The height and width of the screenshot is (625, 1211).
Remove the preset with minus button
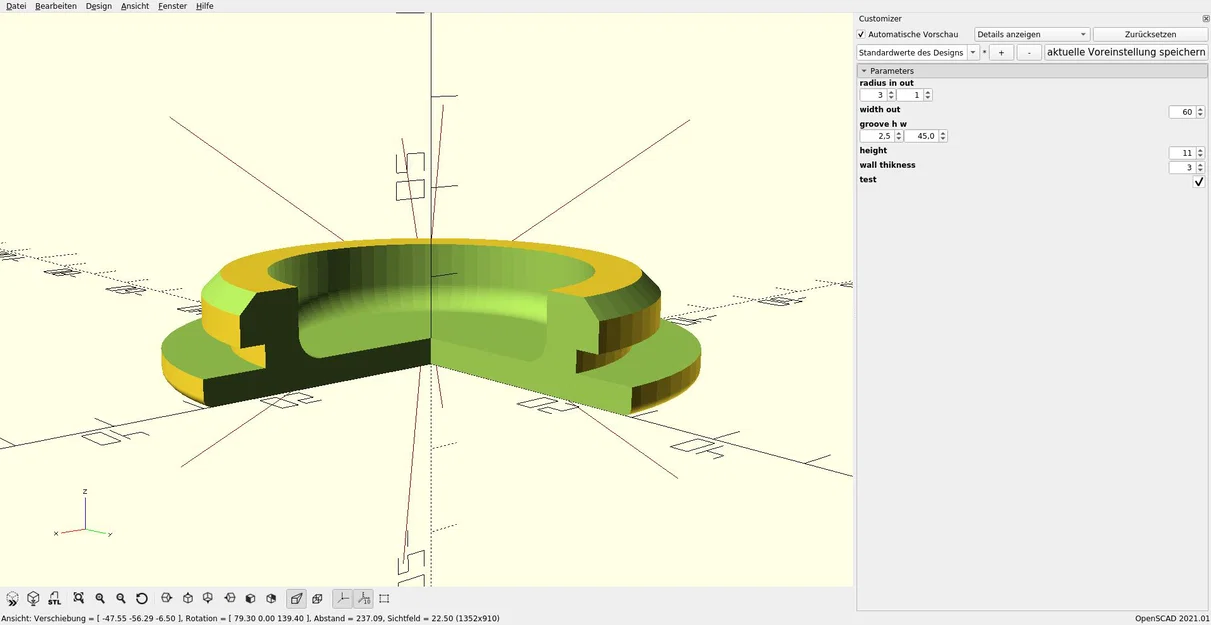pyautogui.click(x=1029, y=52)
